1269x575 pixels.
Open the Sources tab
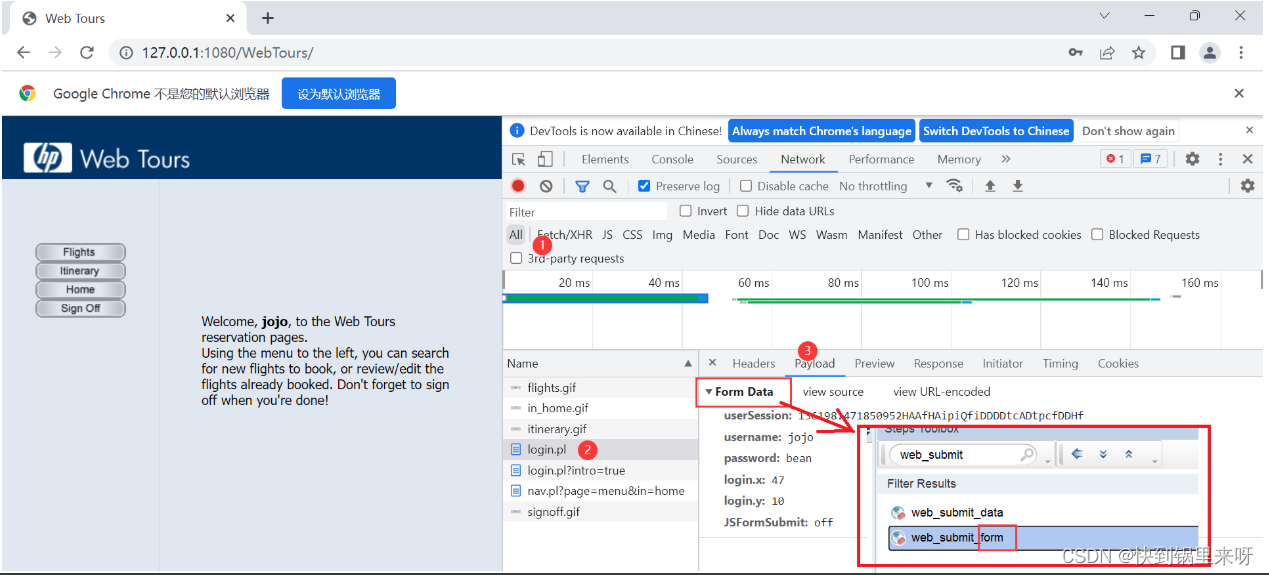coord(737,159)
